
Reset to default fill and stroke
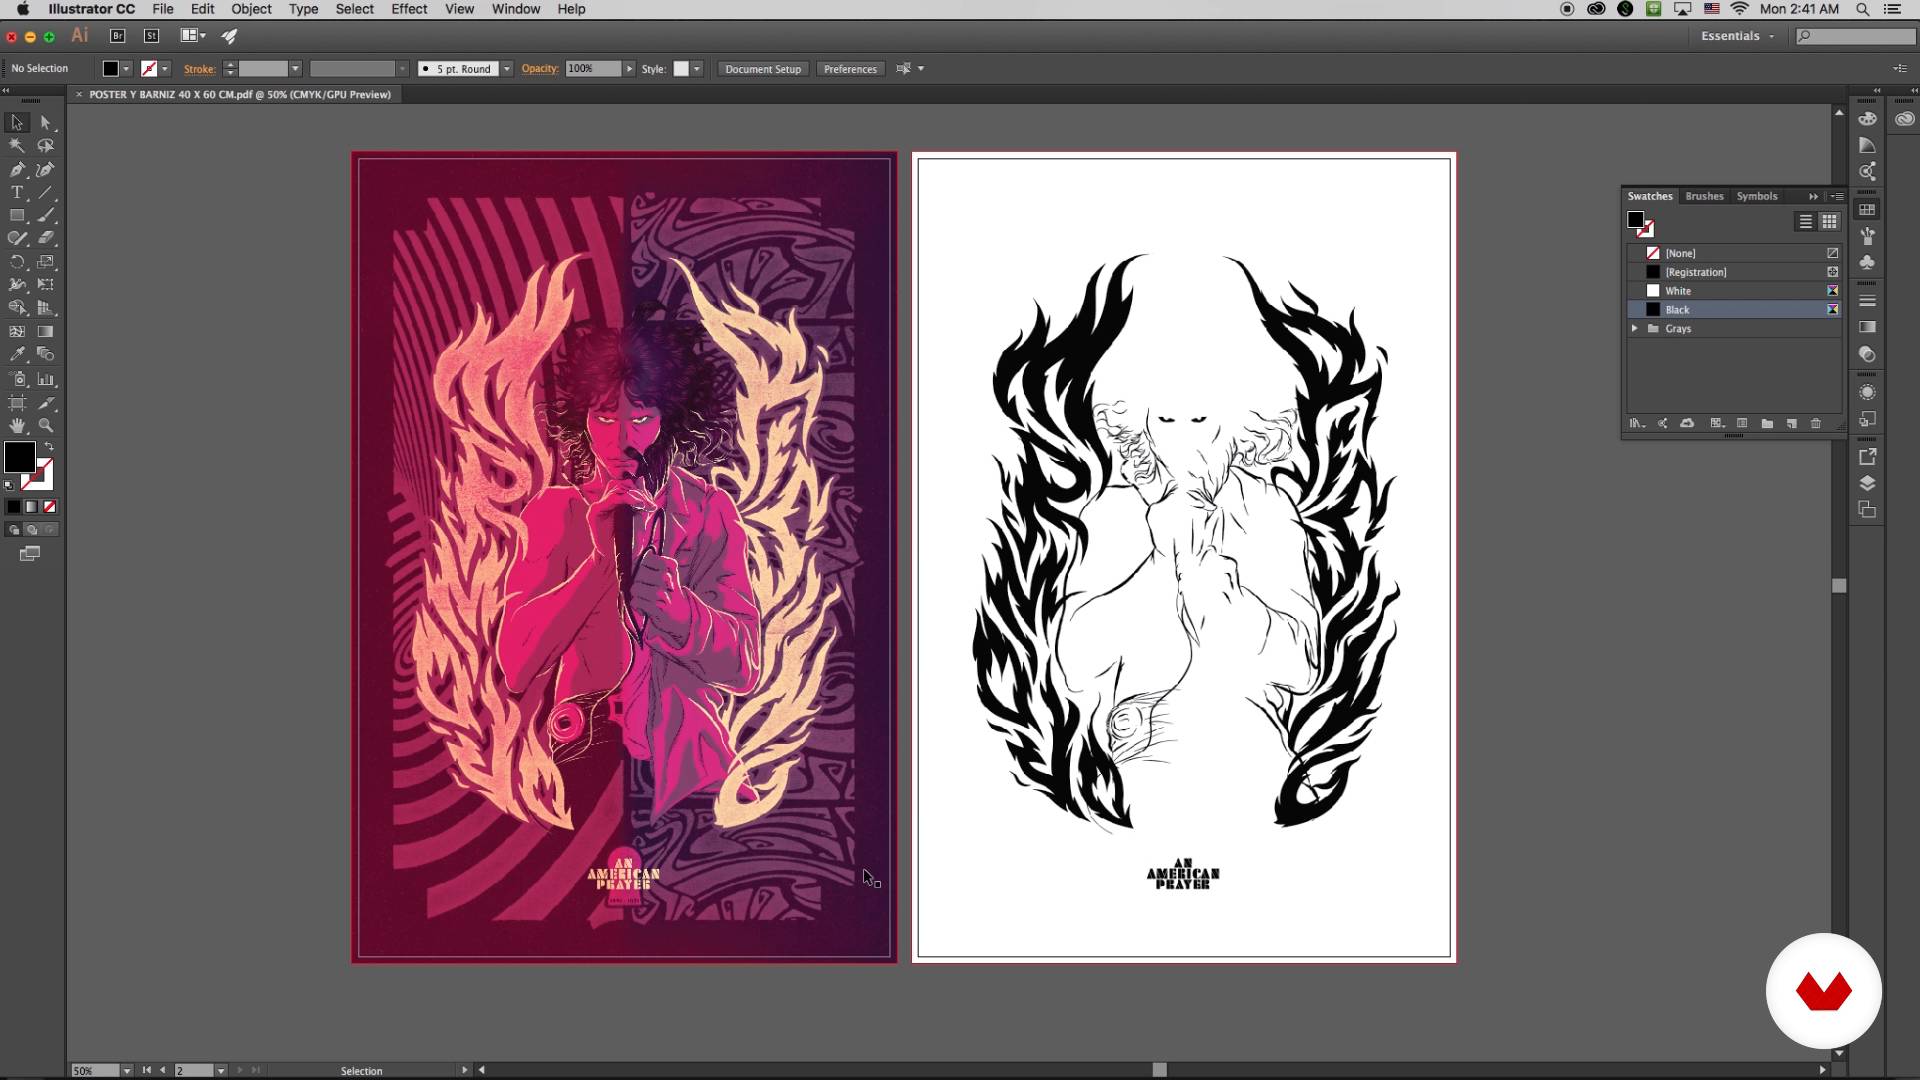click(x=9, y=486)
